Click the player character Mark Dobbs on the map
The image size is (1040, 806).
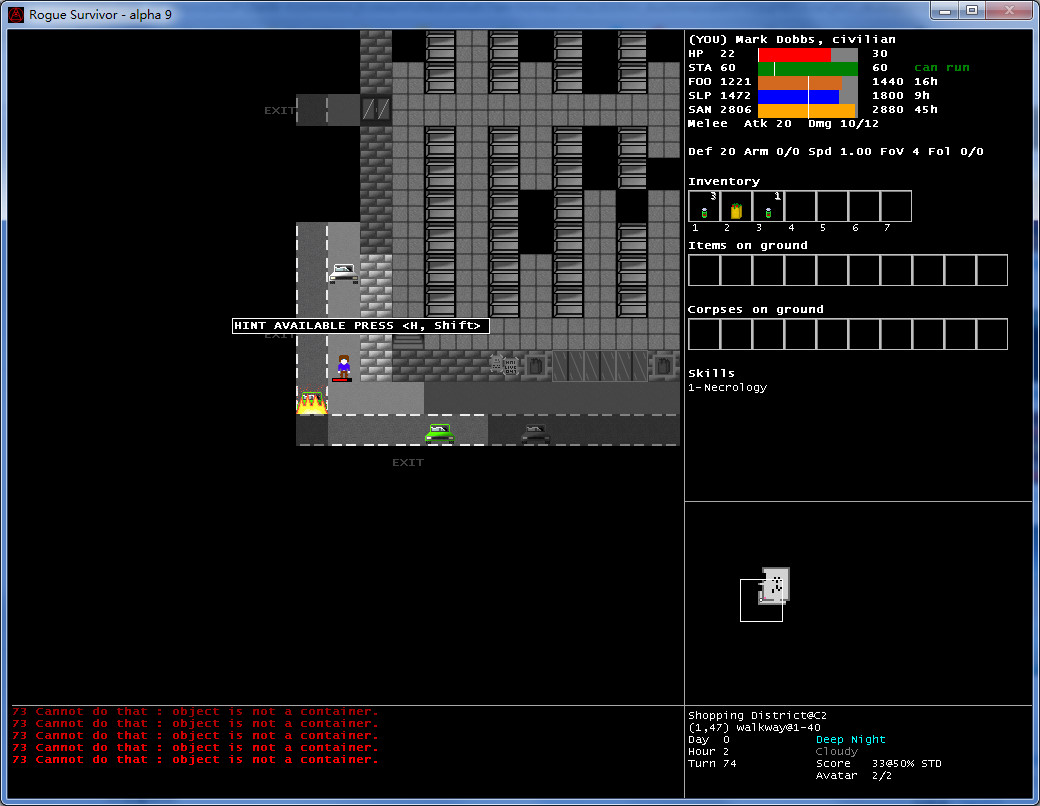click(344, 366)
